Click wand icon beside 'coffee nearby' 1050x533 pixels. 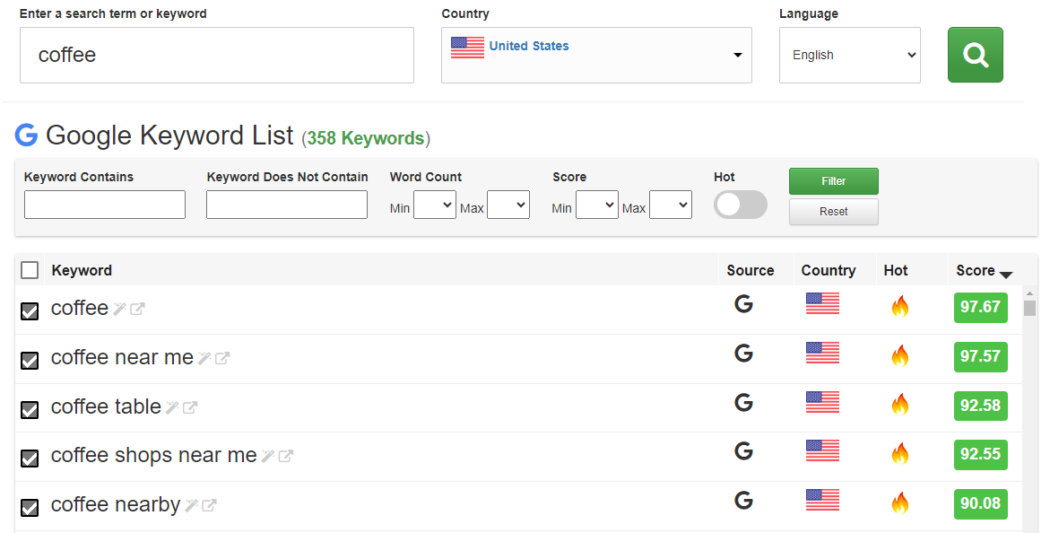(x=192, y=506)
